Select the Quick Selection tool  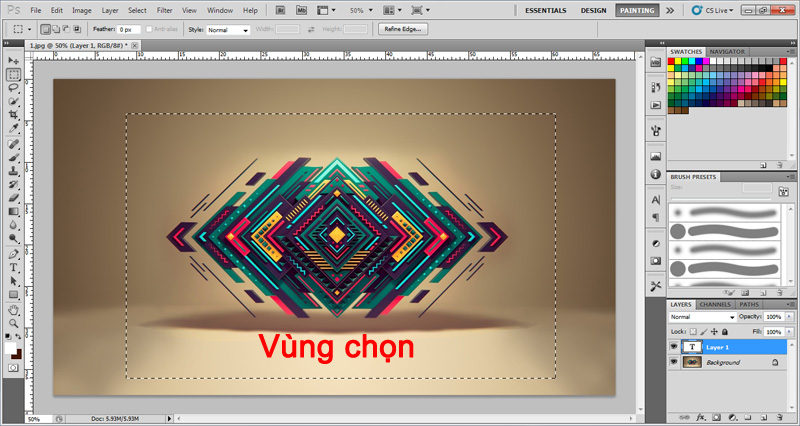pos(13,102)
